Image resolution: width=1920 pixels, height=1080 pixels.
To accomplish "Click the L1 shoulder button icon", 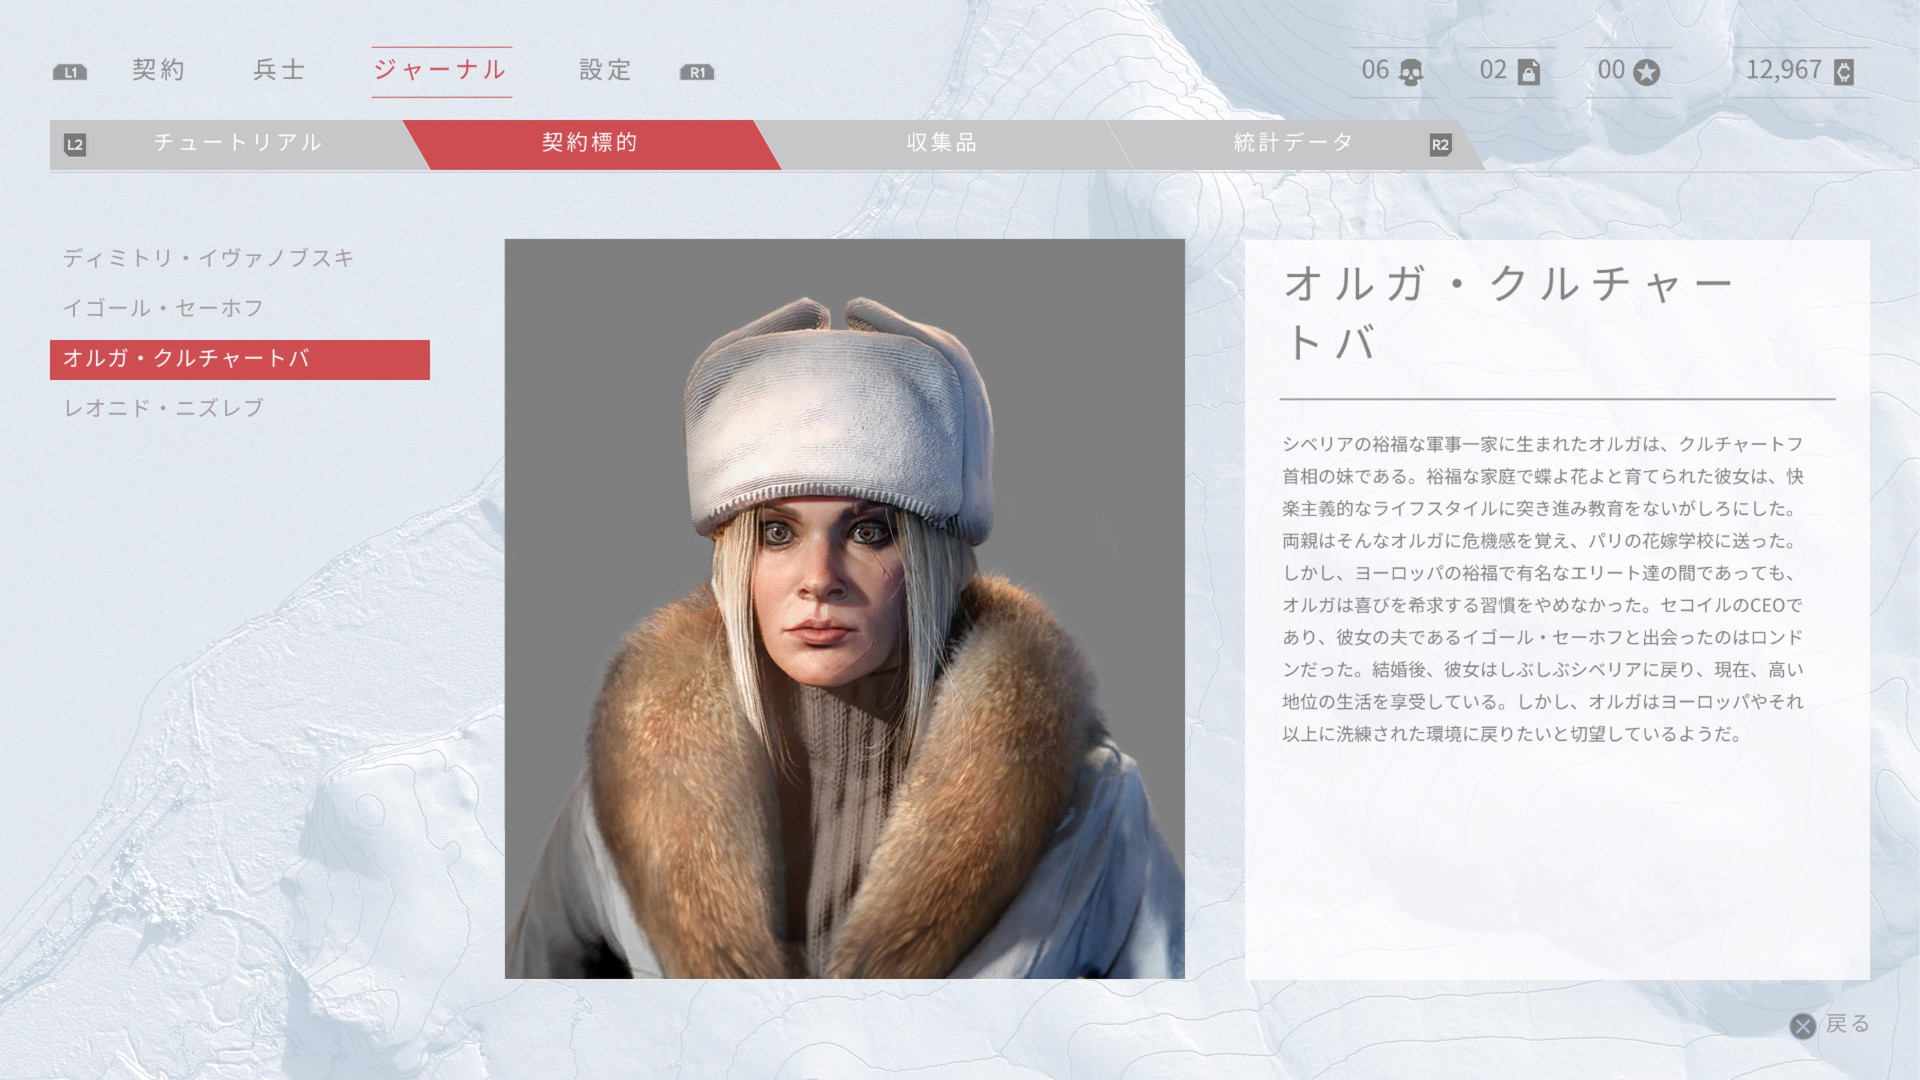I will (x=70, y=72).
